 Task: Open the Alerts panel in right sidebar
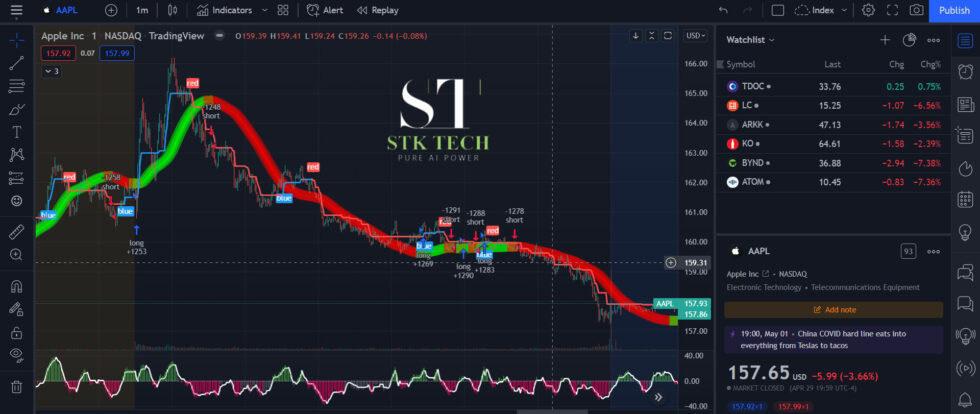pos(965,71)
